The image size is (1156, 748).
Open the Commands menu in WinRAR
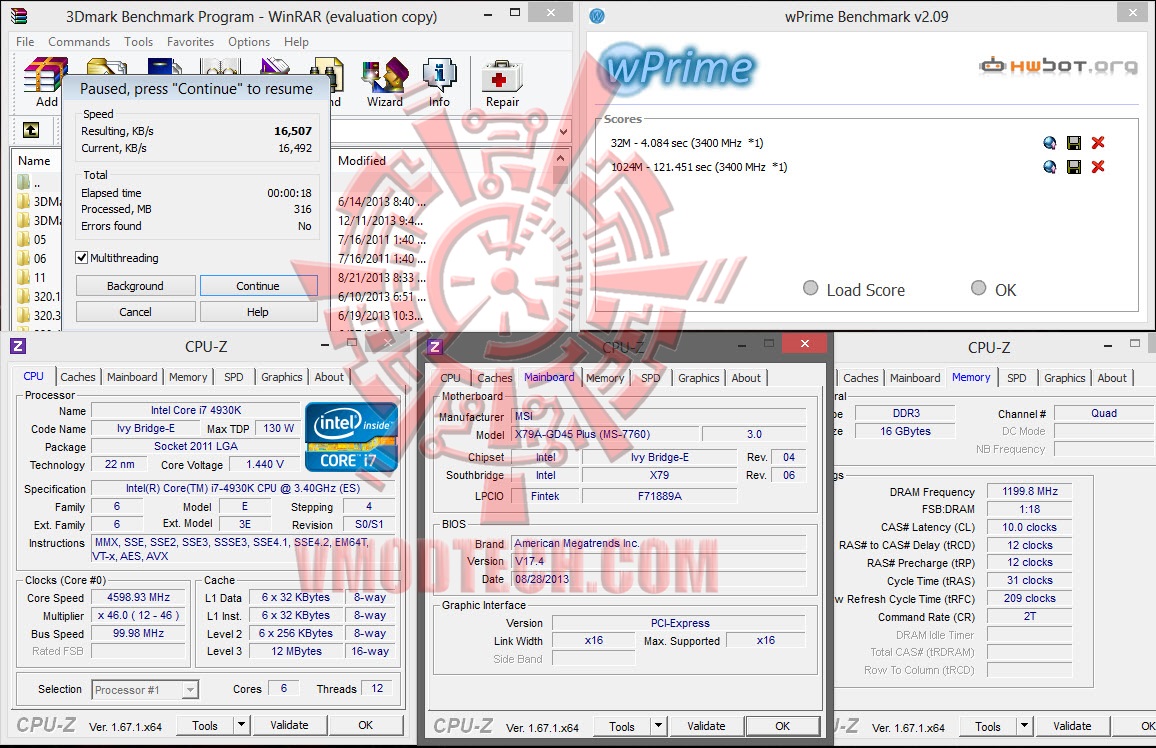[79, 42]
